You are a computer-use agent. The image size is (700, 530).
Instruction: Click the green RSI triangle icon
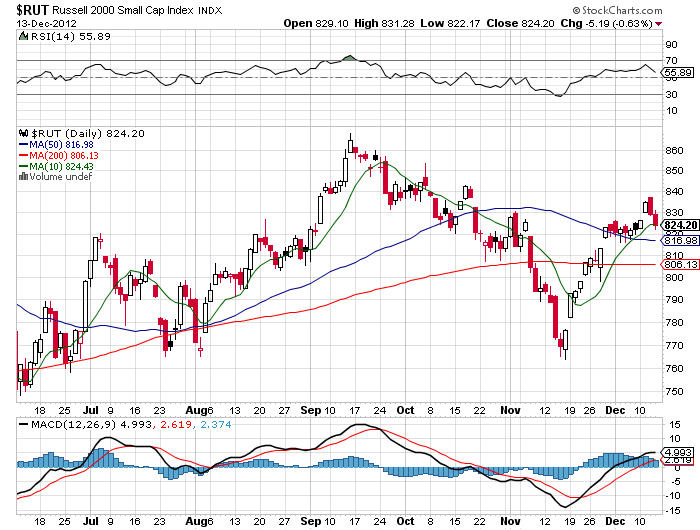[x=24, y=36]
